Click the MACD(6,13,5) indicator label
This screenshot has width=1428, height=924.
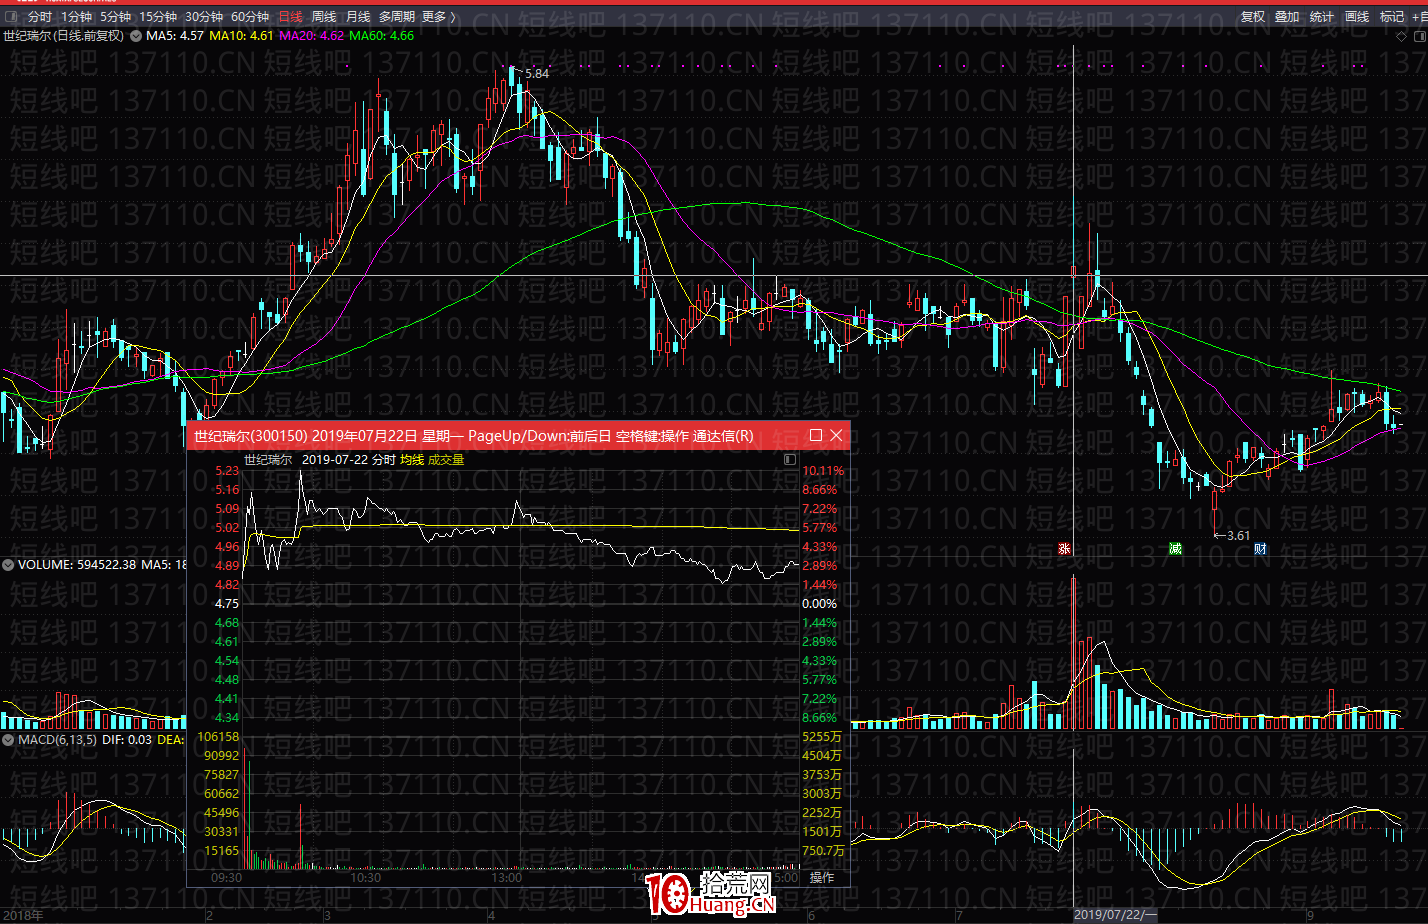pyautogui.click(x=57, y=740)
